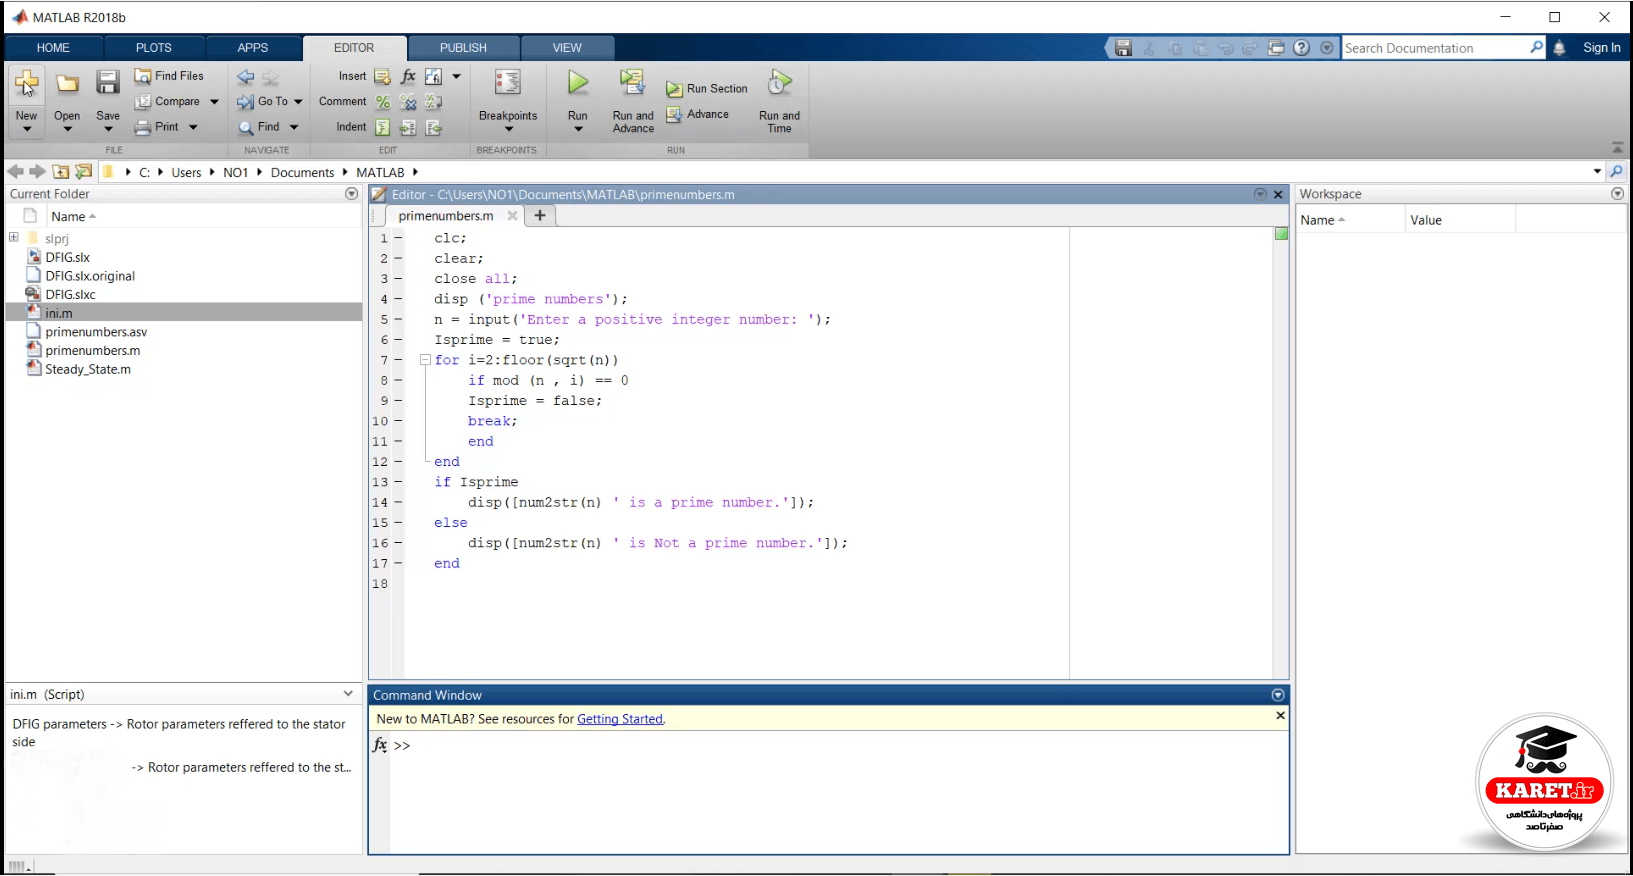This screenshot has width=1633, height=876.
Task: Print the current script
Action: (157, 127)
